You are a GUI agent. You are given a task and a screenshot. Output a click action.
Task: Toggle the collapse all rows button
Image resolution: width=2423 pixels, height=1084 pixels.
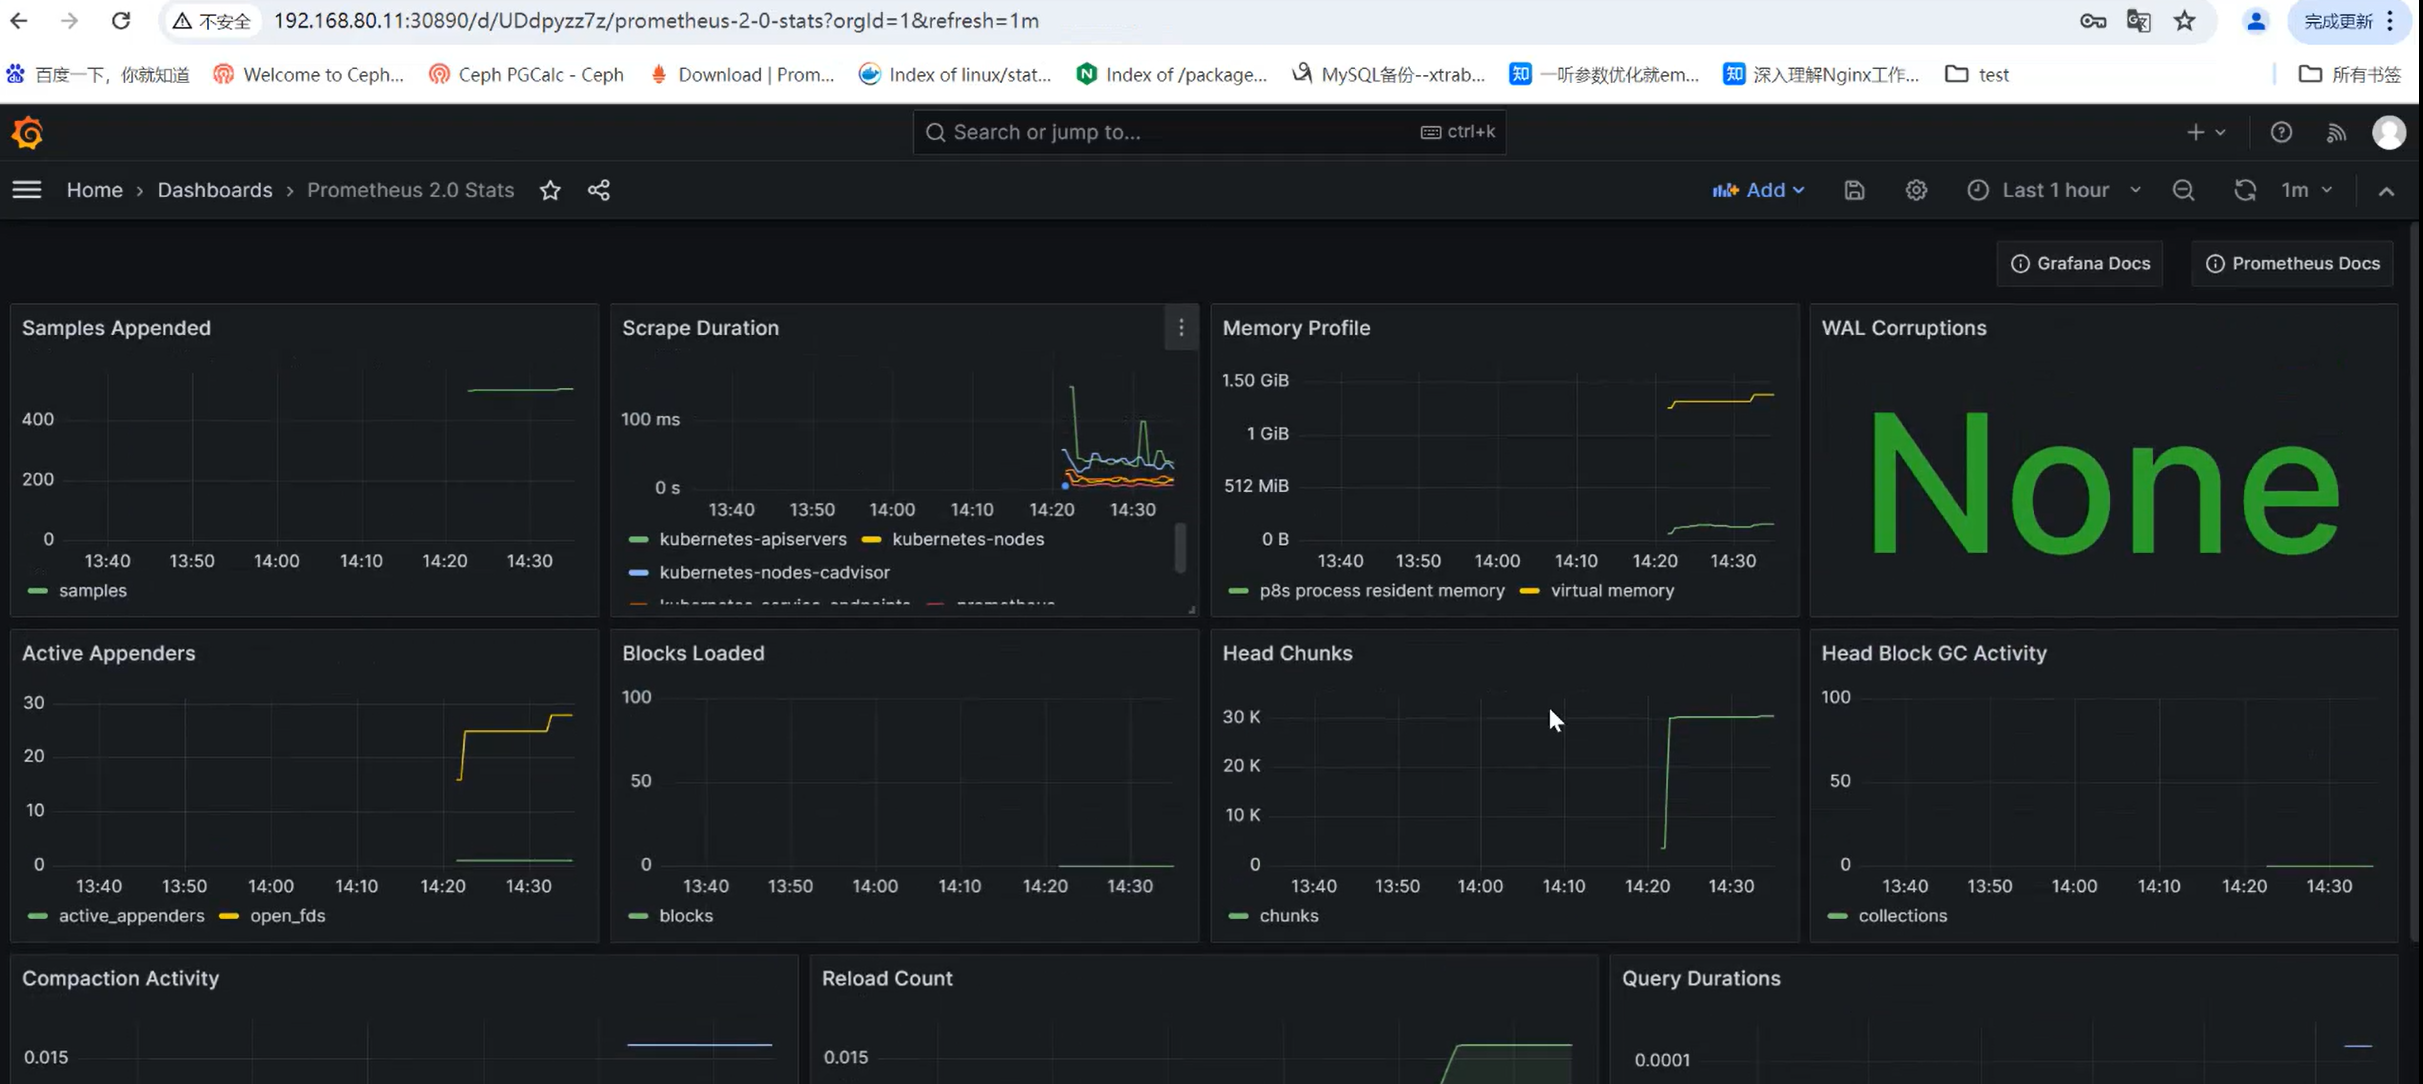tap(2386, 189)
